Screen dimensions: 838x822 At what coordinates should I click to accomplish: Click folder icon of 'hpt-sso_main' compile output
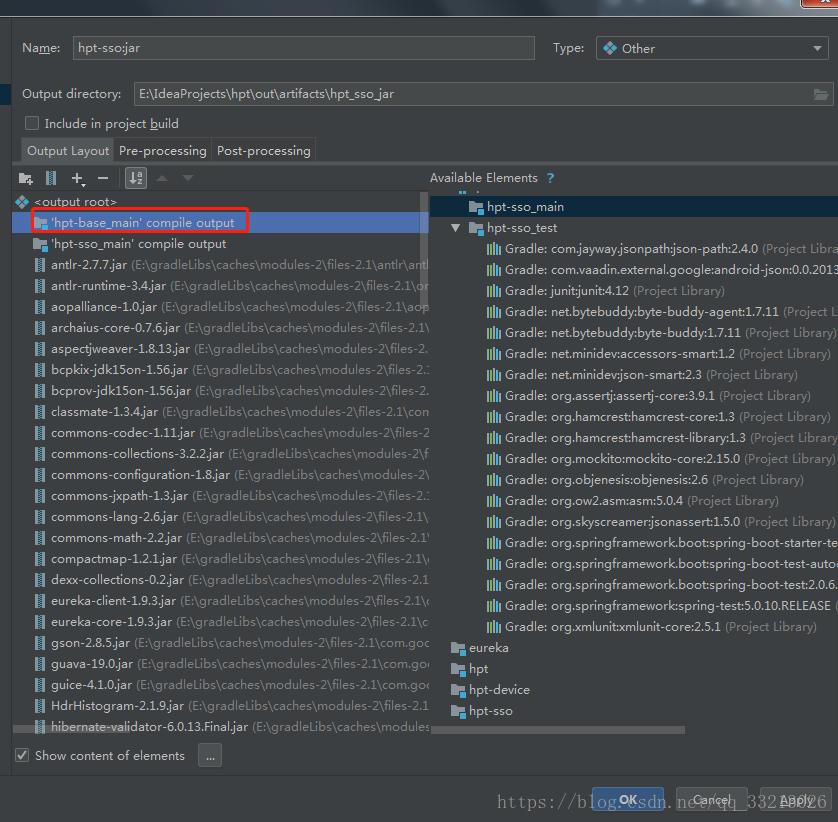40,244
